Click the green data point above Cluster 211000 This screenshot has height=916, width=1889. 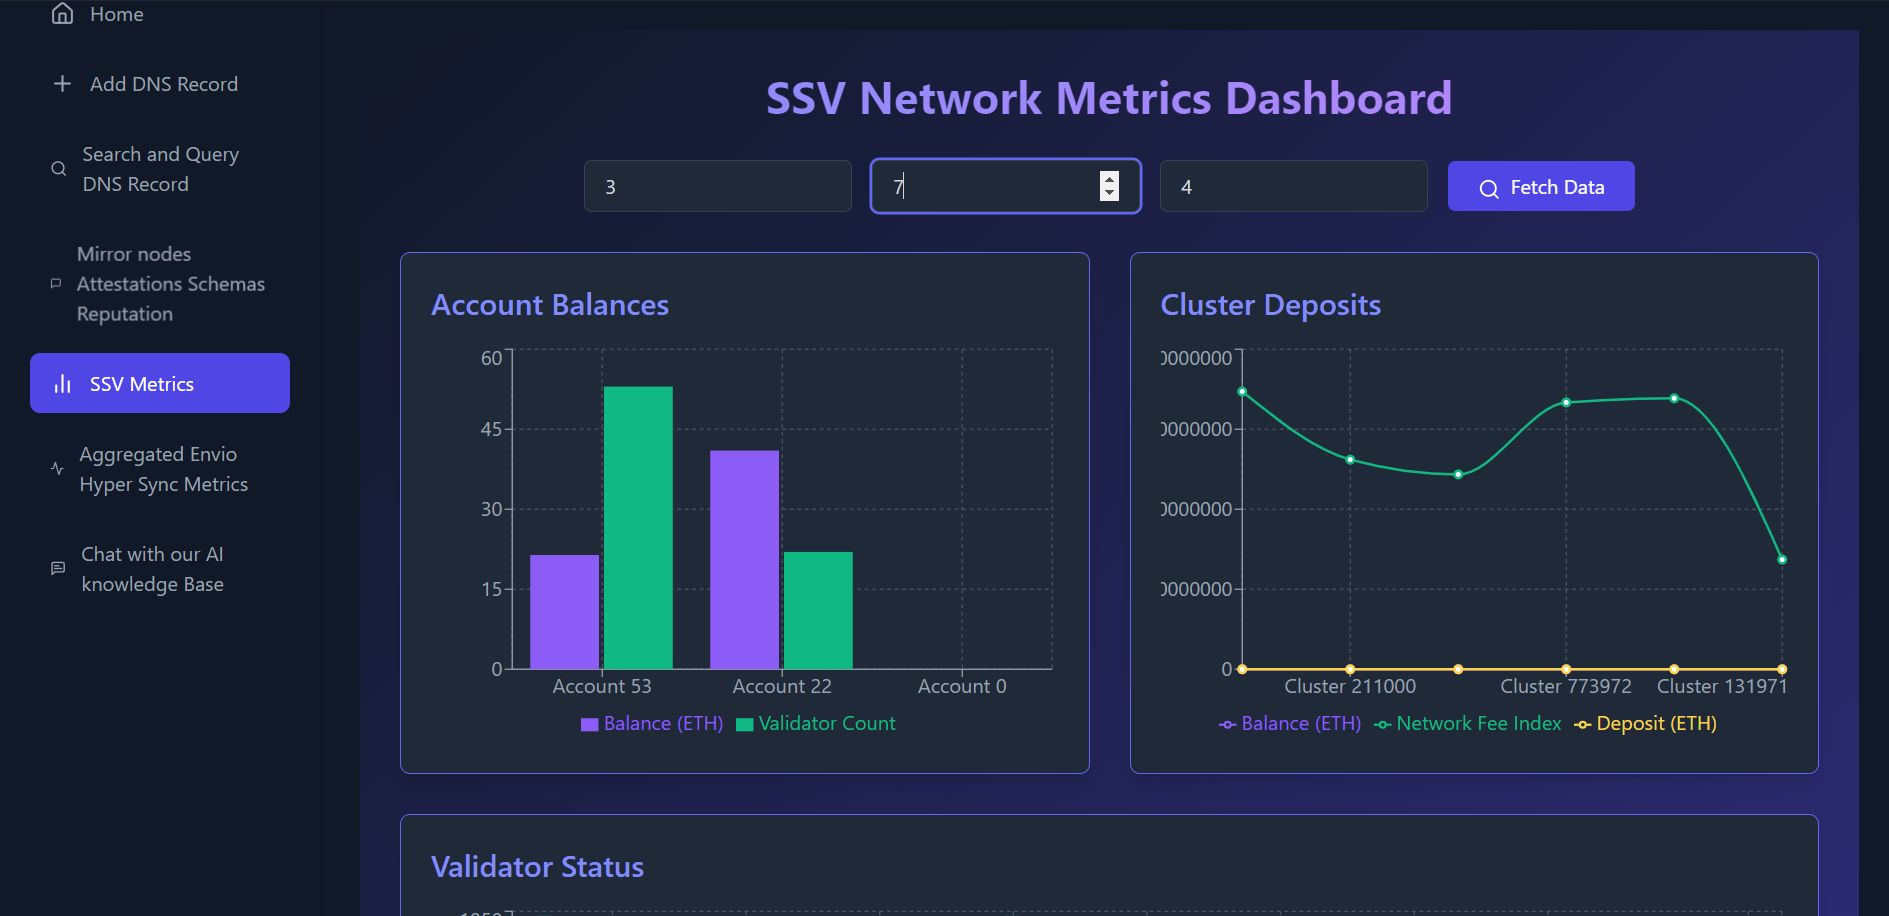(1350, 460)
